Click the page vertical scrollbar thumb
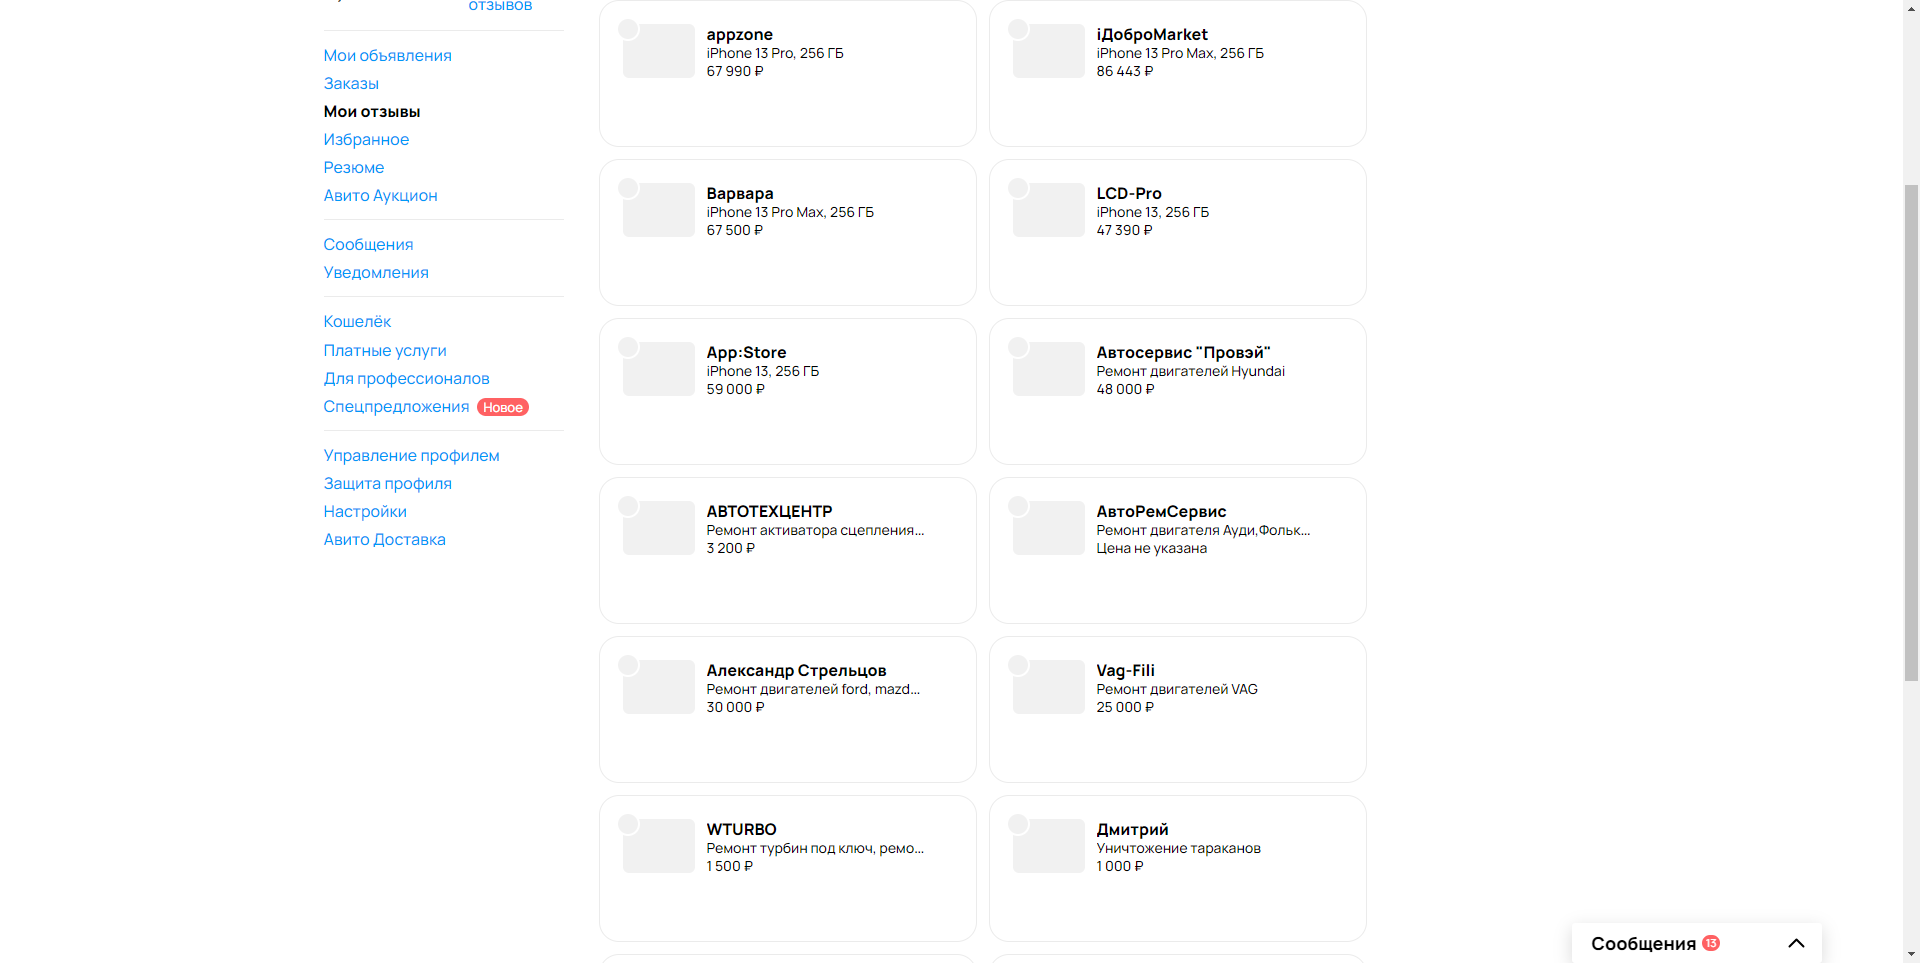This screenshot has height=963, width=1920. [x=1911, y=432]
